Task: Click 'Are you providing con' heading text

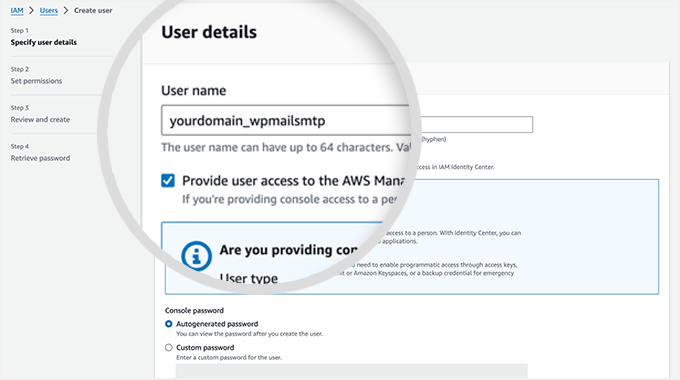Action: pyautogui.click(x=289, y=250)
